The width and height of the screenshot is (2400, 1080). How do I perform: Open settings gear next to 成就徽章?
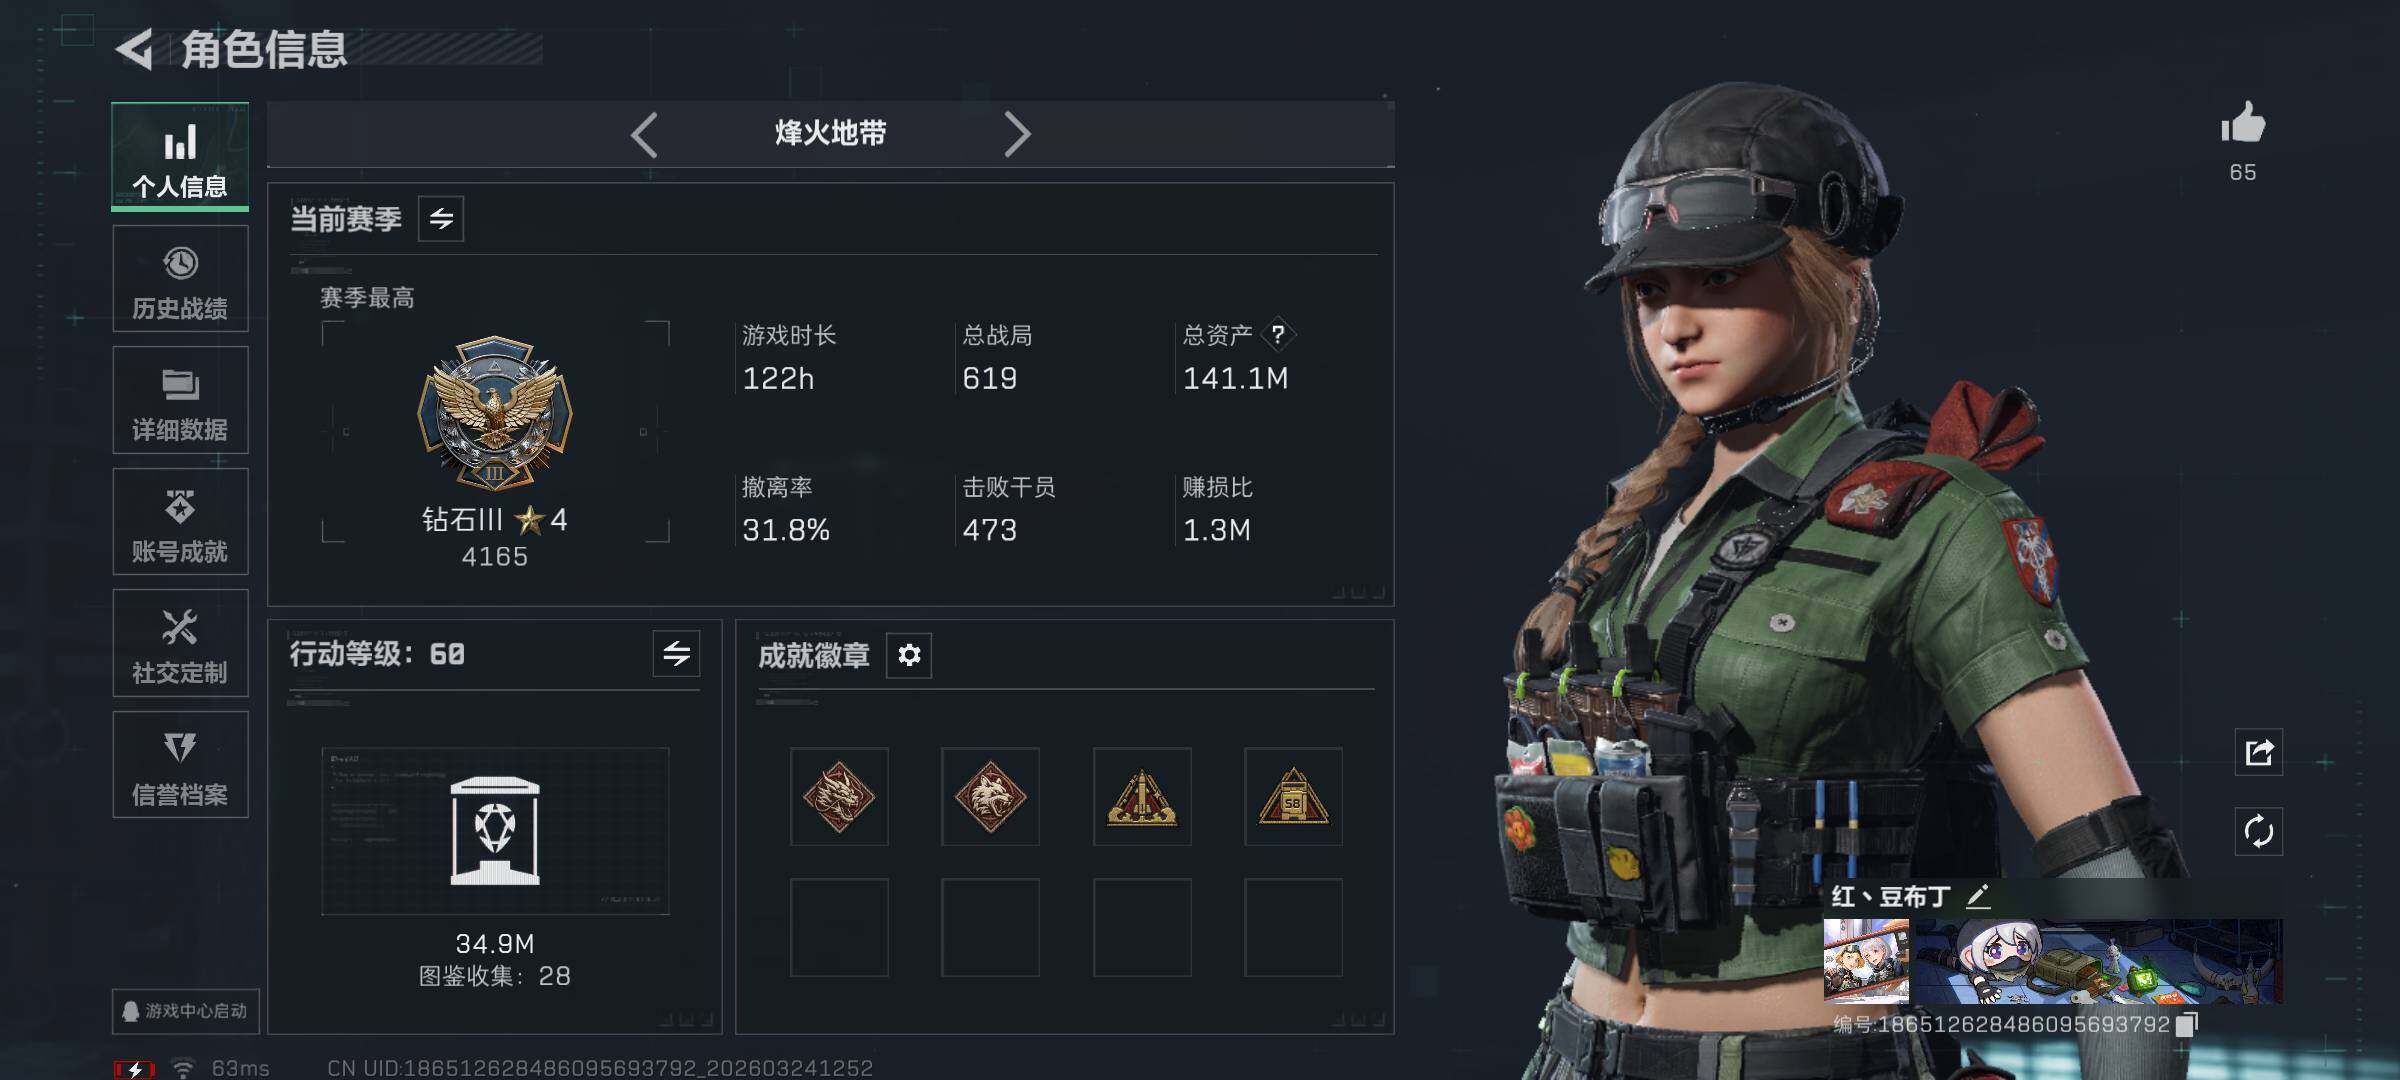coord(909,655)
